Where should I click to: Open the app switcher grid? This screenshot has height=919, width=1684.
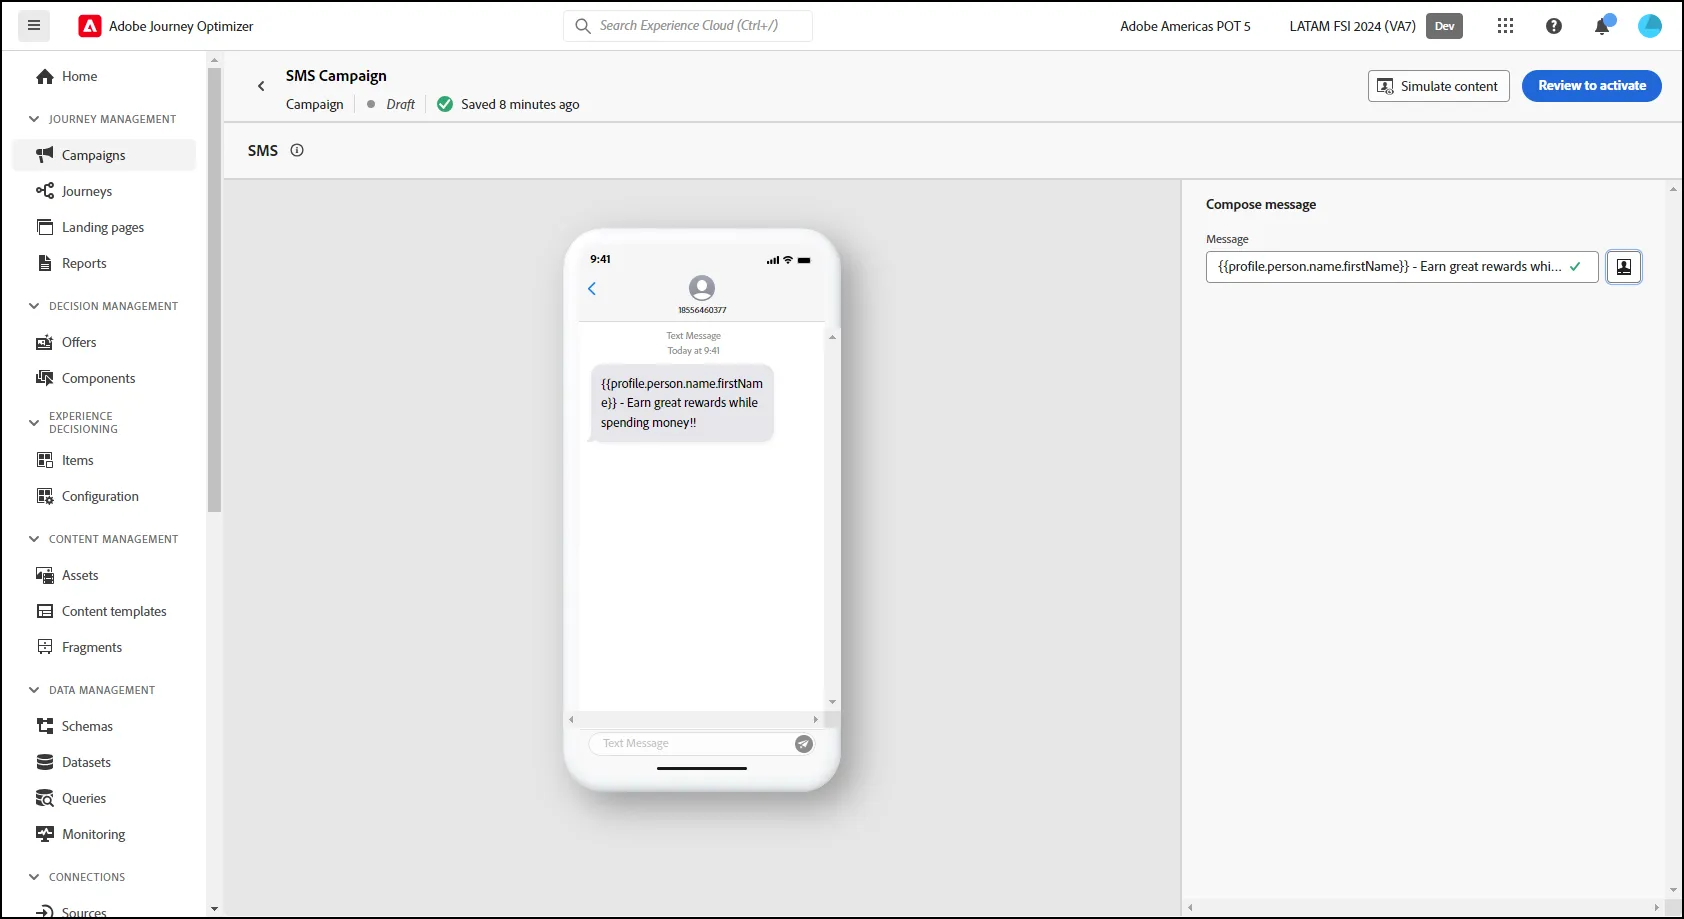coord(1505,26)
